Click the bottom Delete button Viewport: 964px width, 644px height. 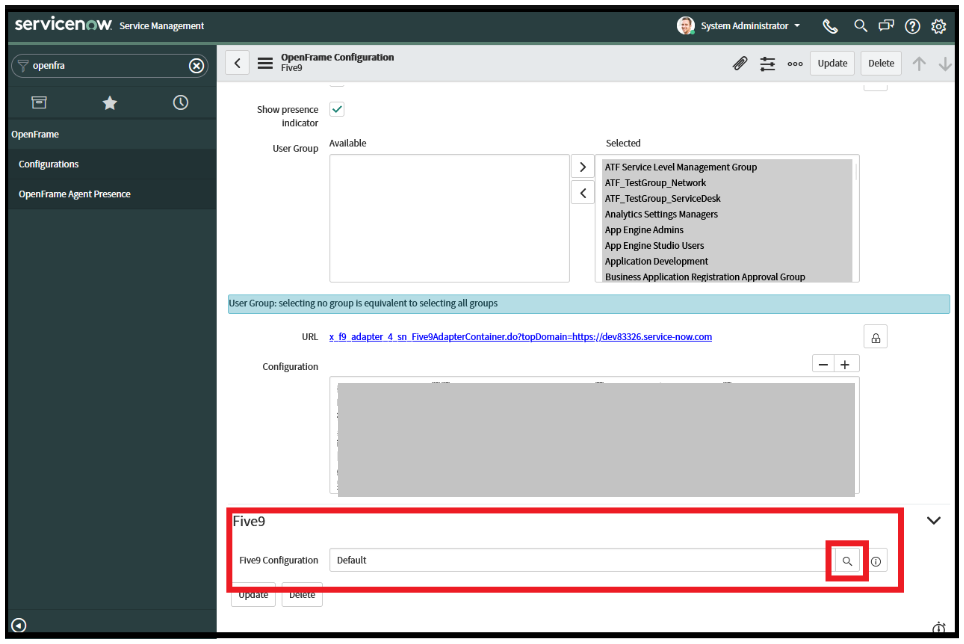point(302,595)
